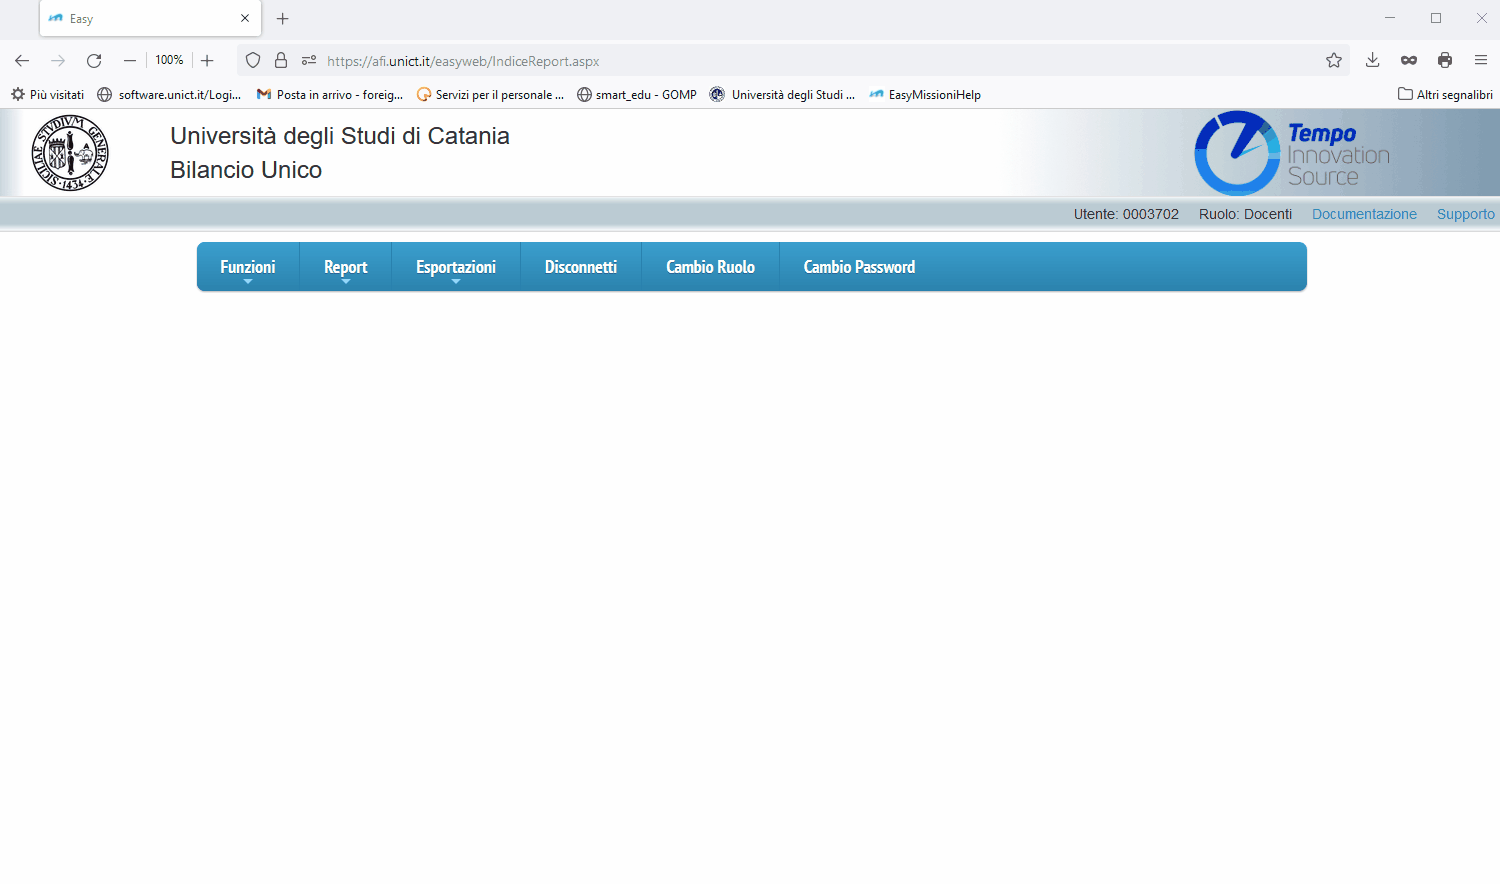The width and height of the screenshot is (1500, 884).
Task: Zoom in with the plus button
Action: tap(207, 61)
